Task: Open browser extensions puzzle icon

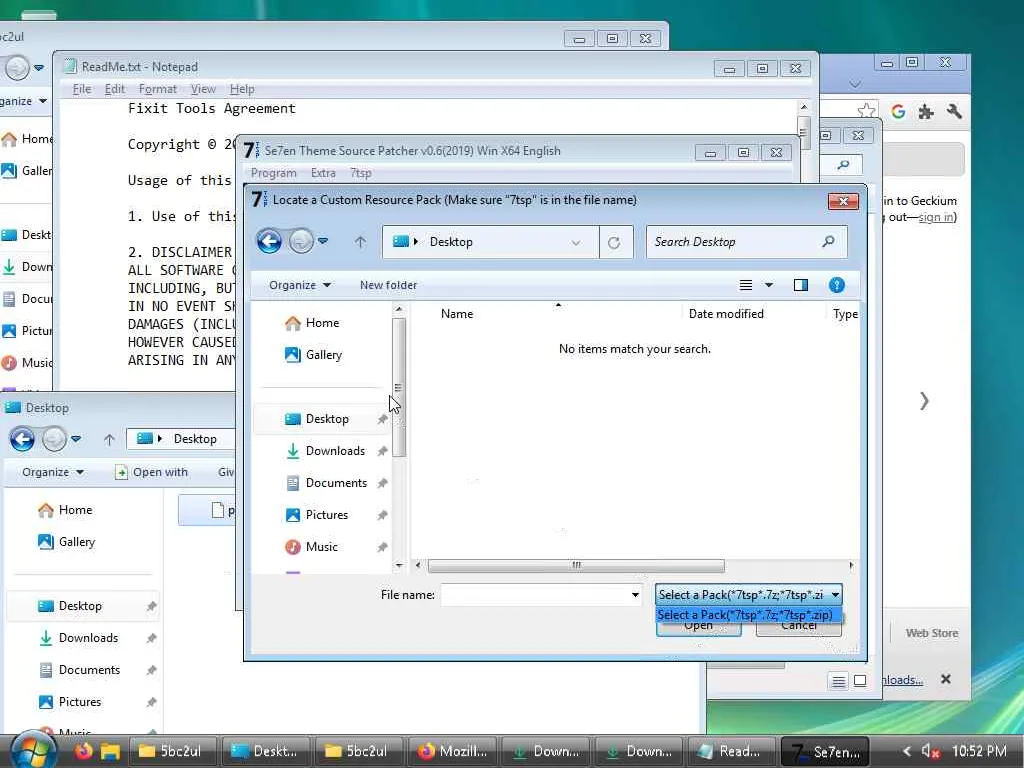Action: click(x=925, y=112)
